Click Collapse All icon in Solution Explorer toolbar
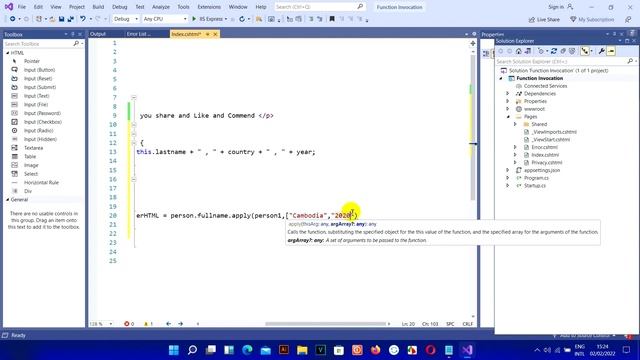This screenshot has height=360, width=640. pyautogui.click(x=563, y=51)
